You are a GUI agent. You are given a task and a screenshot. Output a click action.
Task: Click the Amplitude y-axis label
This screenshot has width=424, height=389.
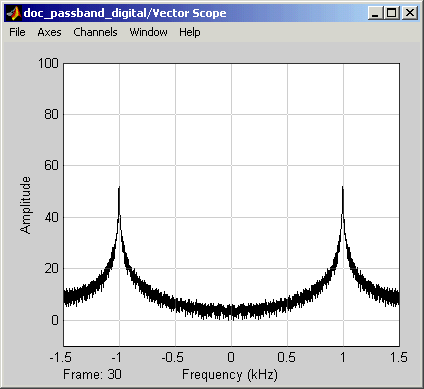click(x=25, y=205)
